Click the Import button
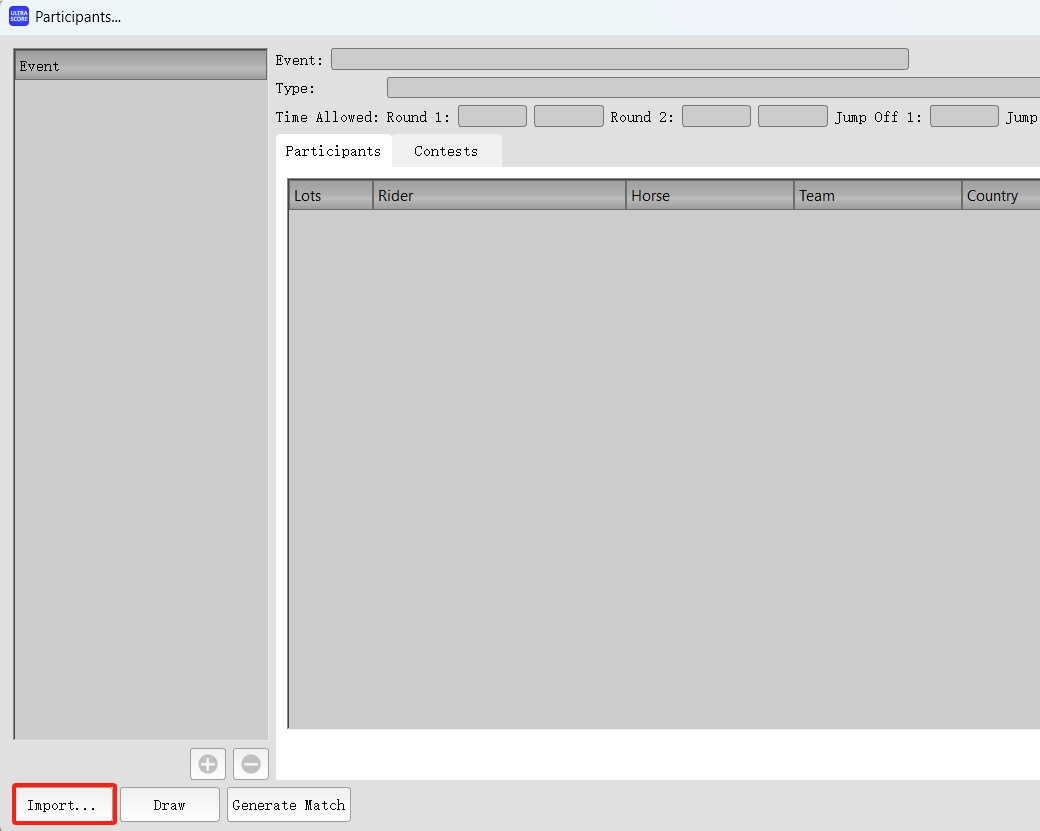This screenshot has width=1040, height=831. 63,804
